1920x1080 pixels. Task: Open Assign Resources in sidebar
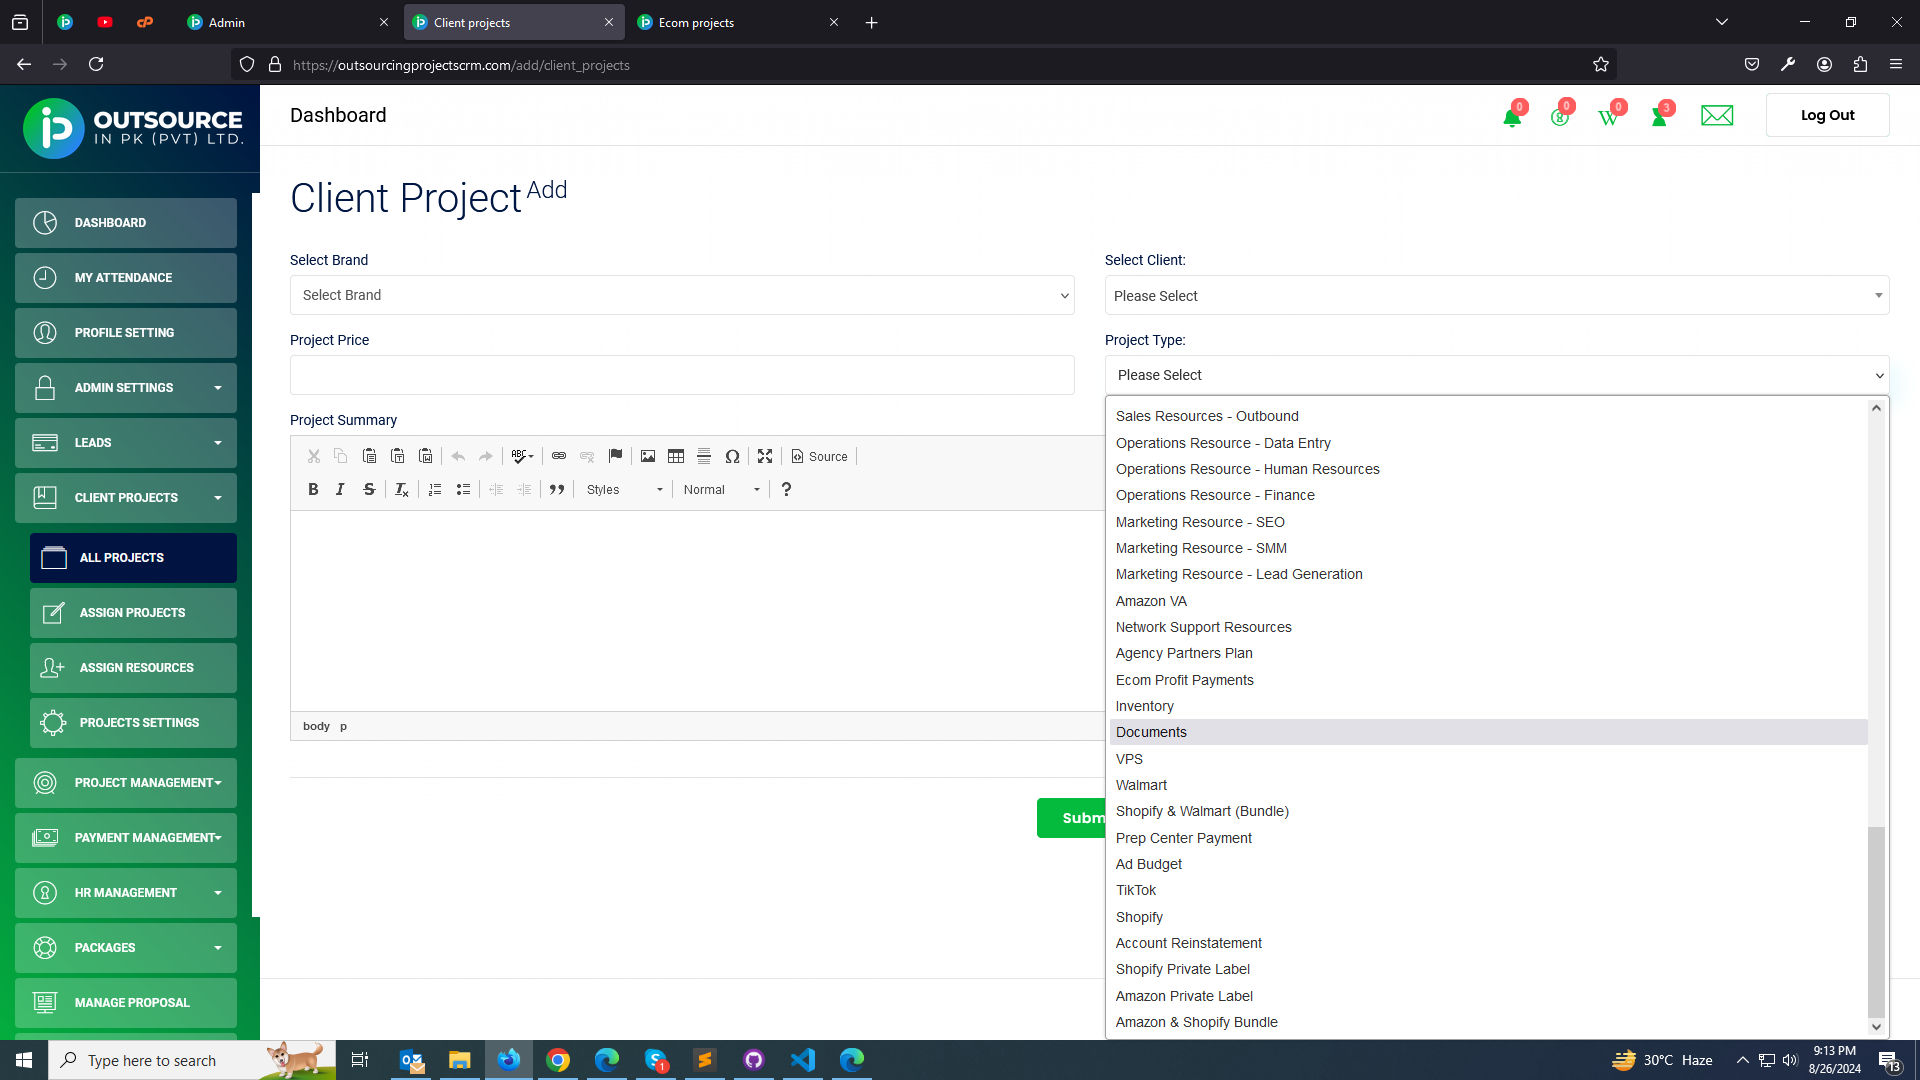pyautogui.click(x=133, y=668)
